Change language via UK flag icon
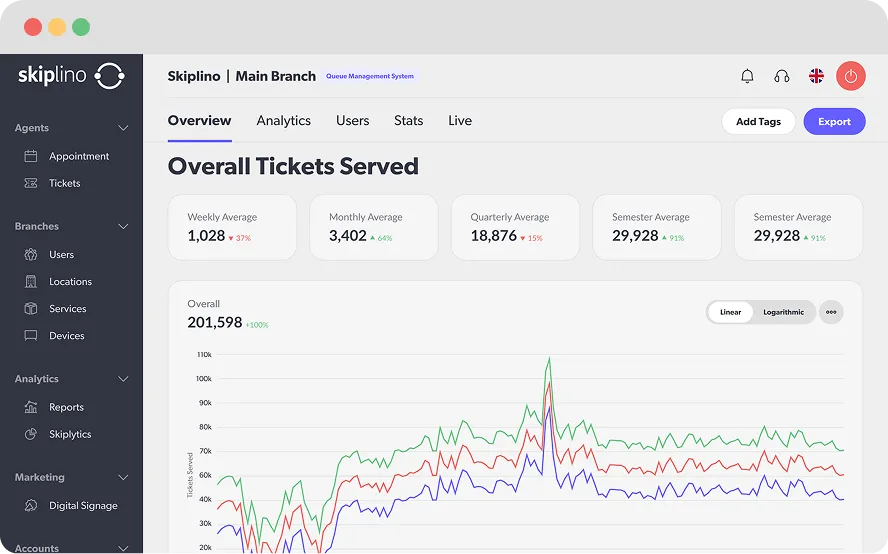 [816, 76]
